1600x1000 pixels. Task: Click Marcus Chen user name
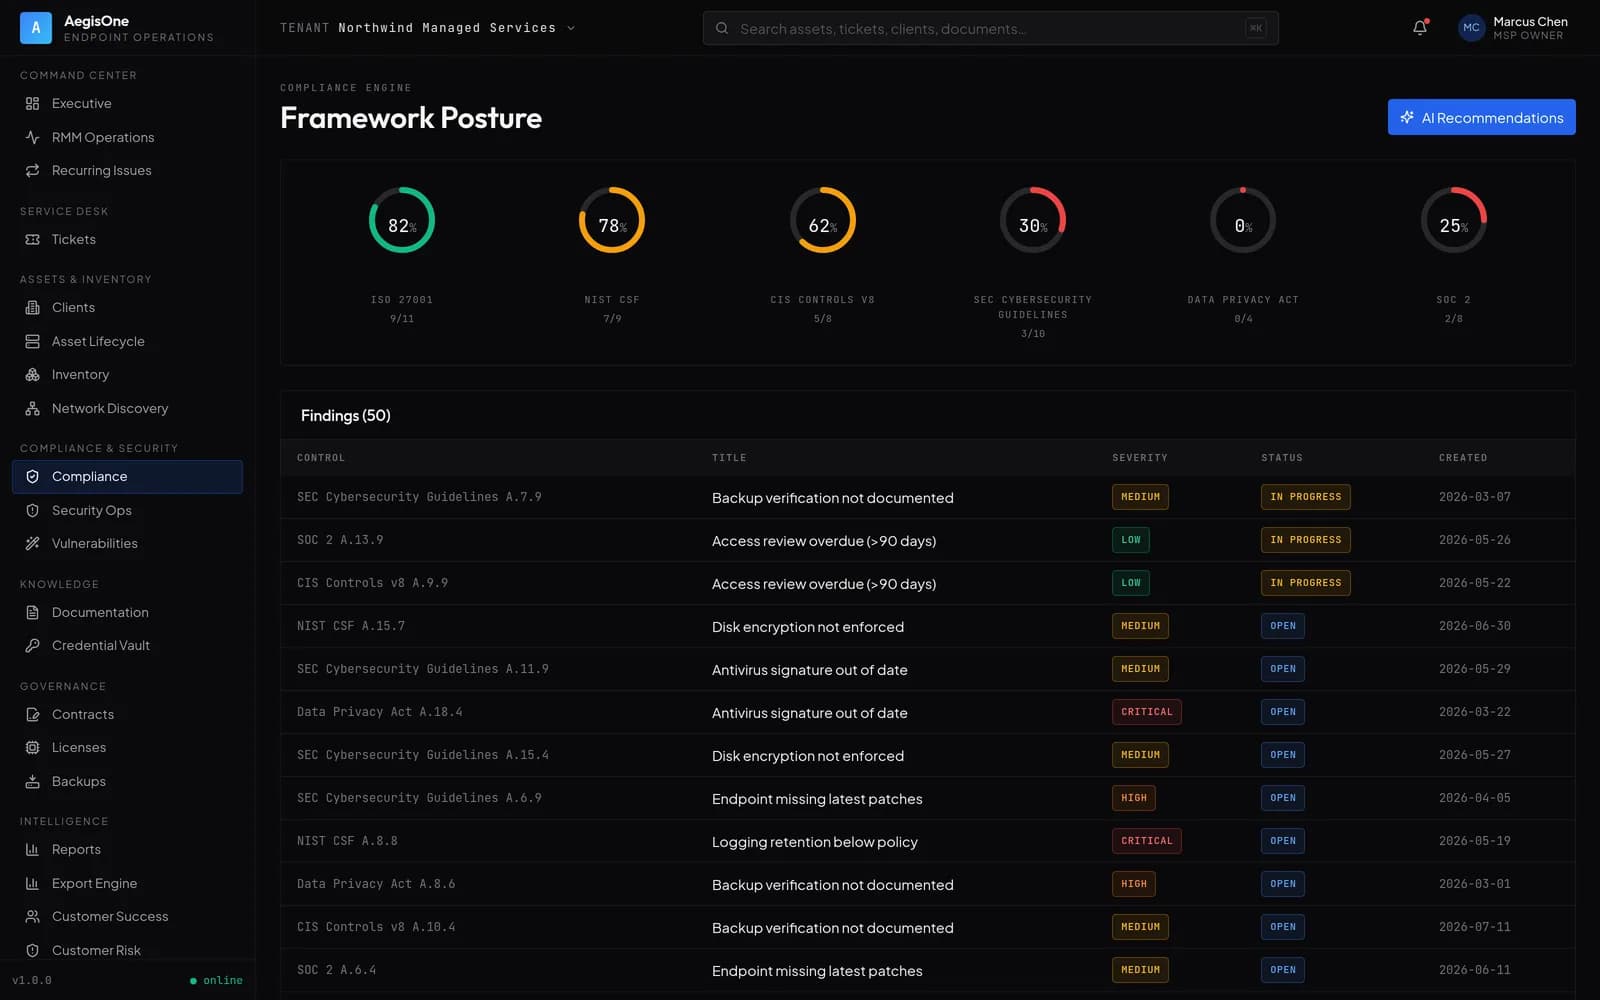pos(1530,21)
